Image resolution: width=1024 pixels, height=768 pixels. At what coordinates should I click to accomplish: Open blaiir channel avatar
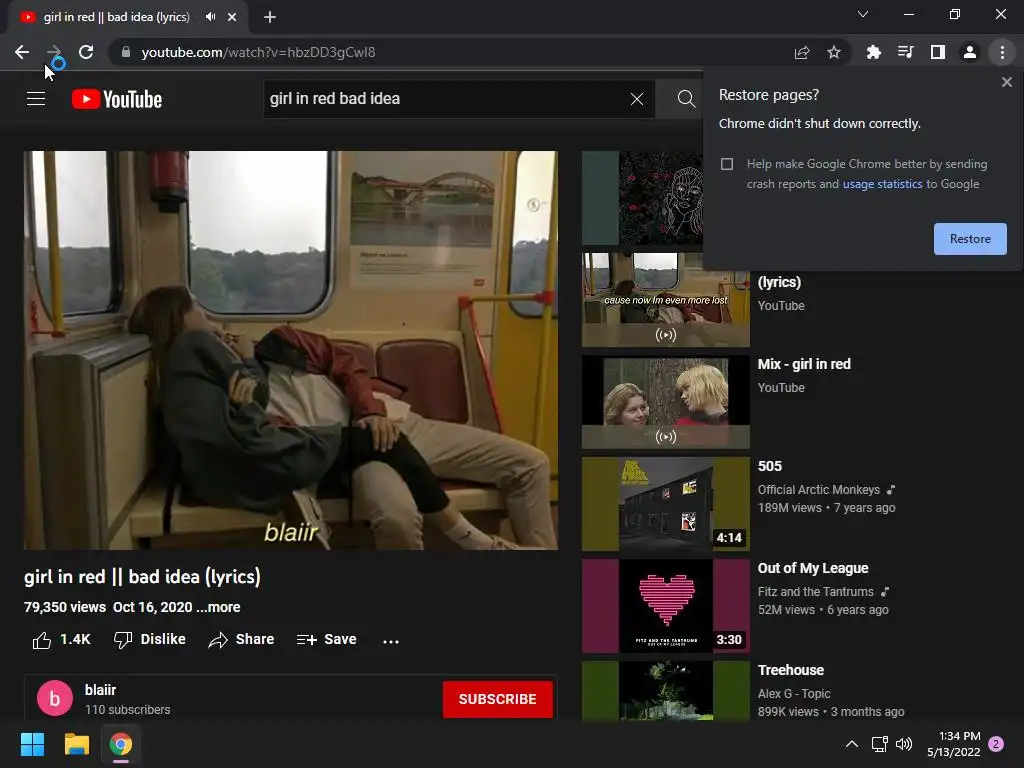55,698
